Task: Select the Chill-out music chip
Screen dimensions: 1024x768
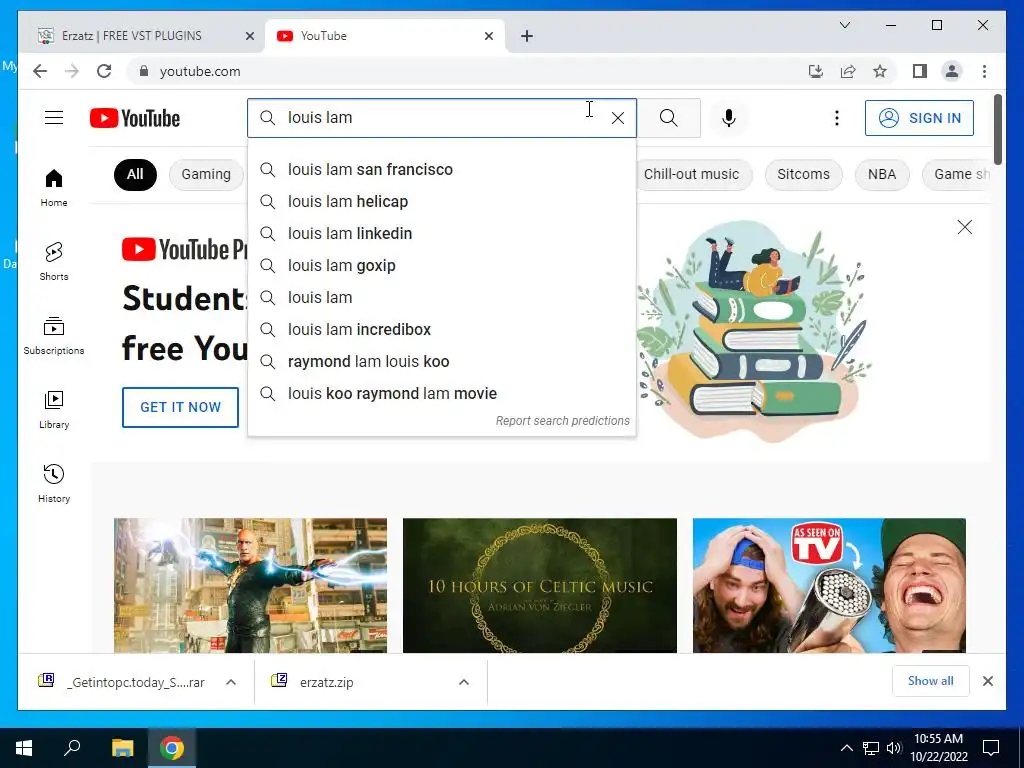Action: (x=692, y=174)
